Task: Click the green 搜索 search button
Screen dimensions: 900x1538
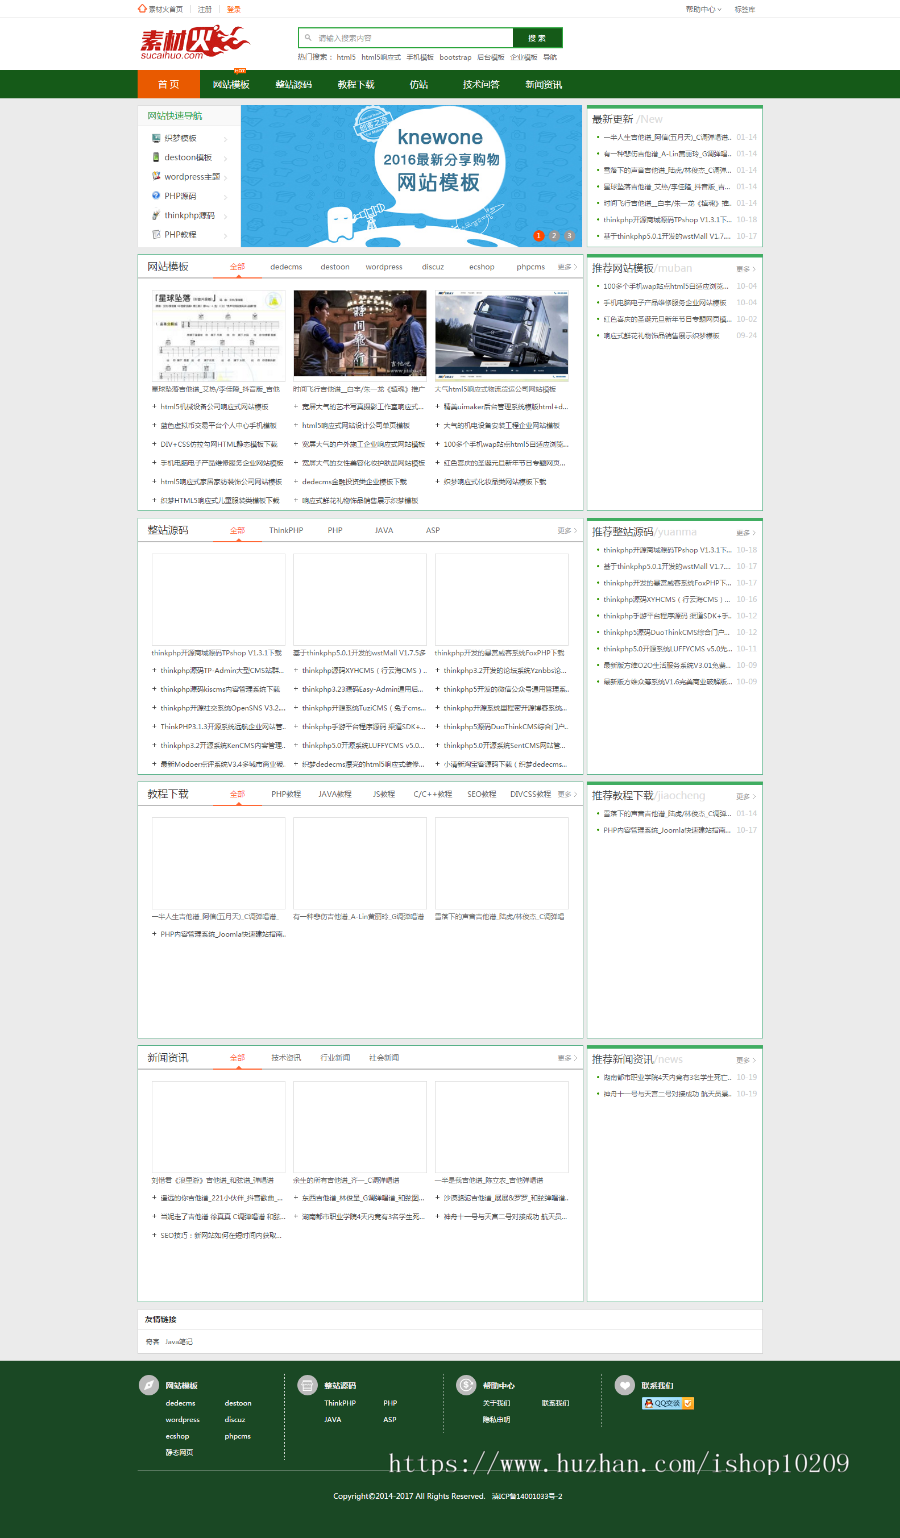Action: click(x=539, y=36)
